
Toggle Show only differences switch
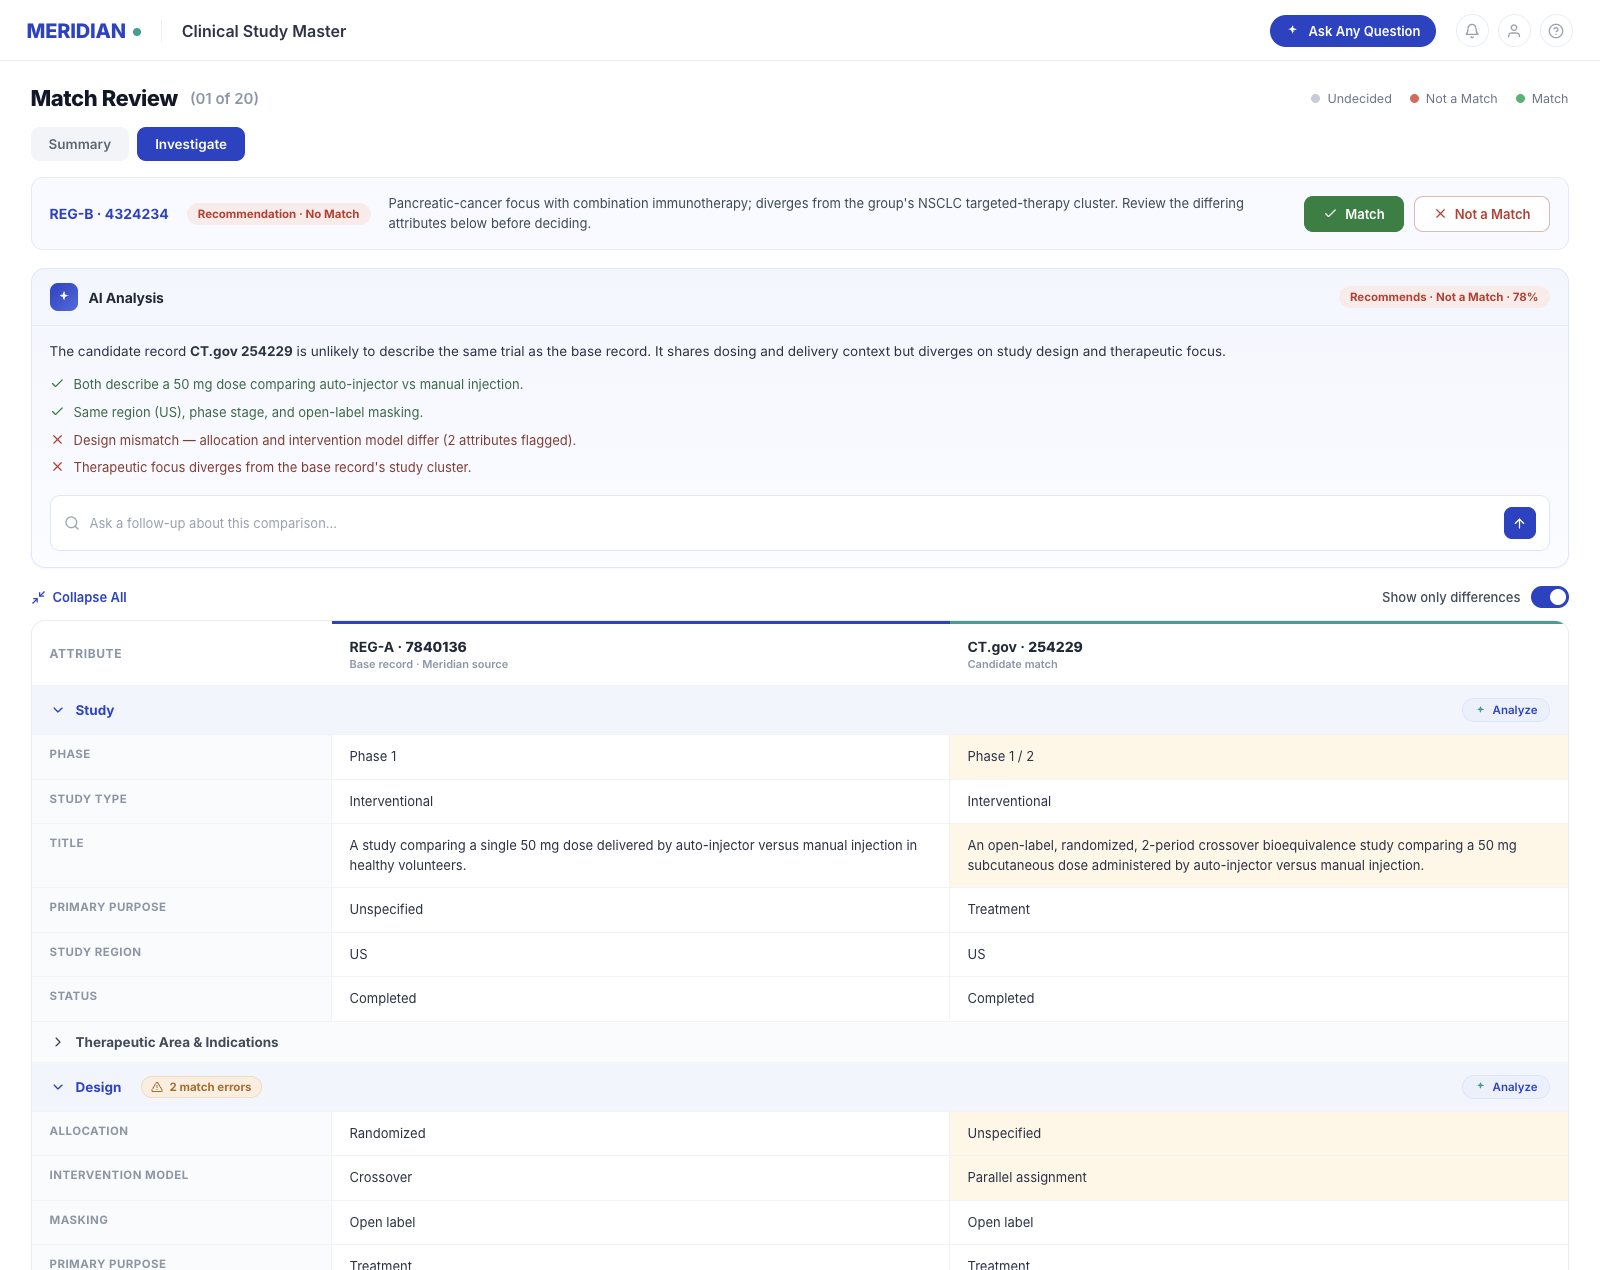tap(1549, 597)
